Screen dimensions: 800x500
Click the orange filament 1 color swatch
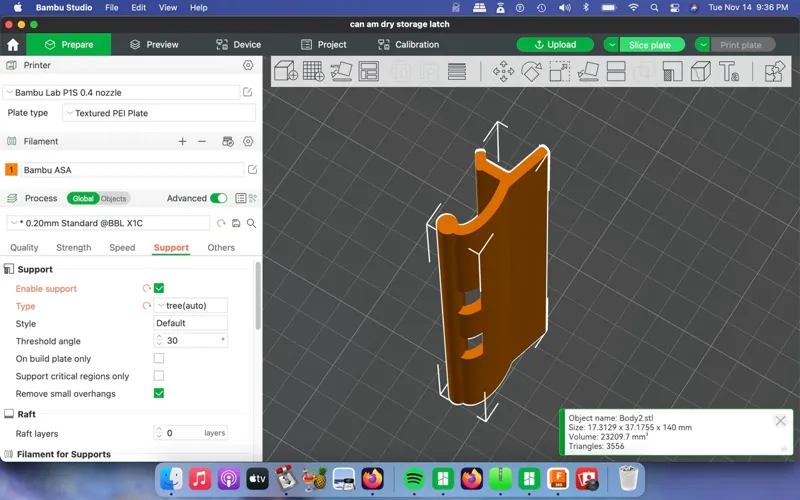click(11, 169)
